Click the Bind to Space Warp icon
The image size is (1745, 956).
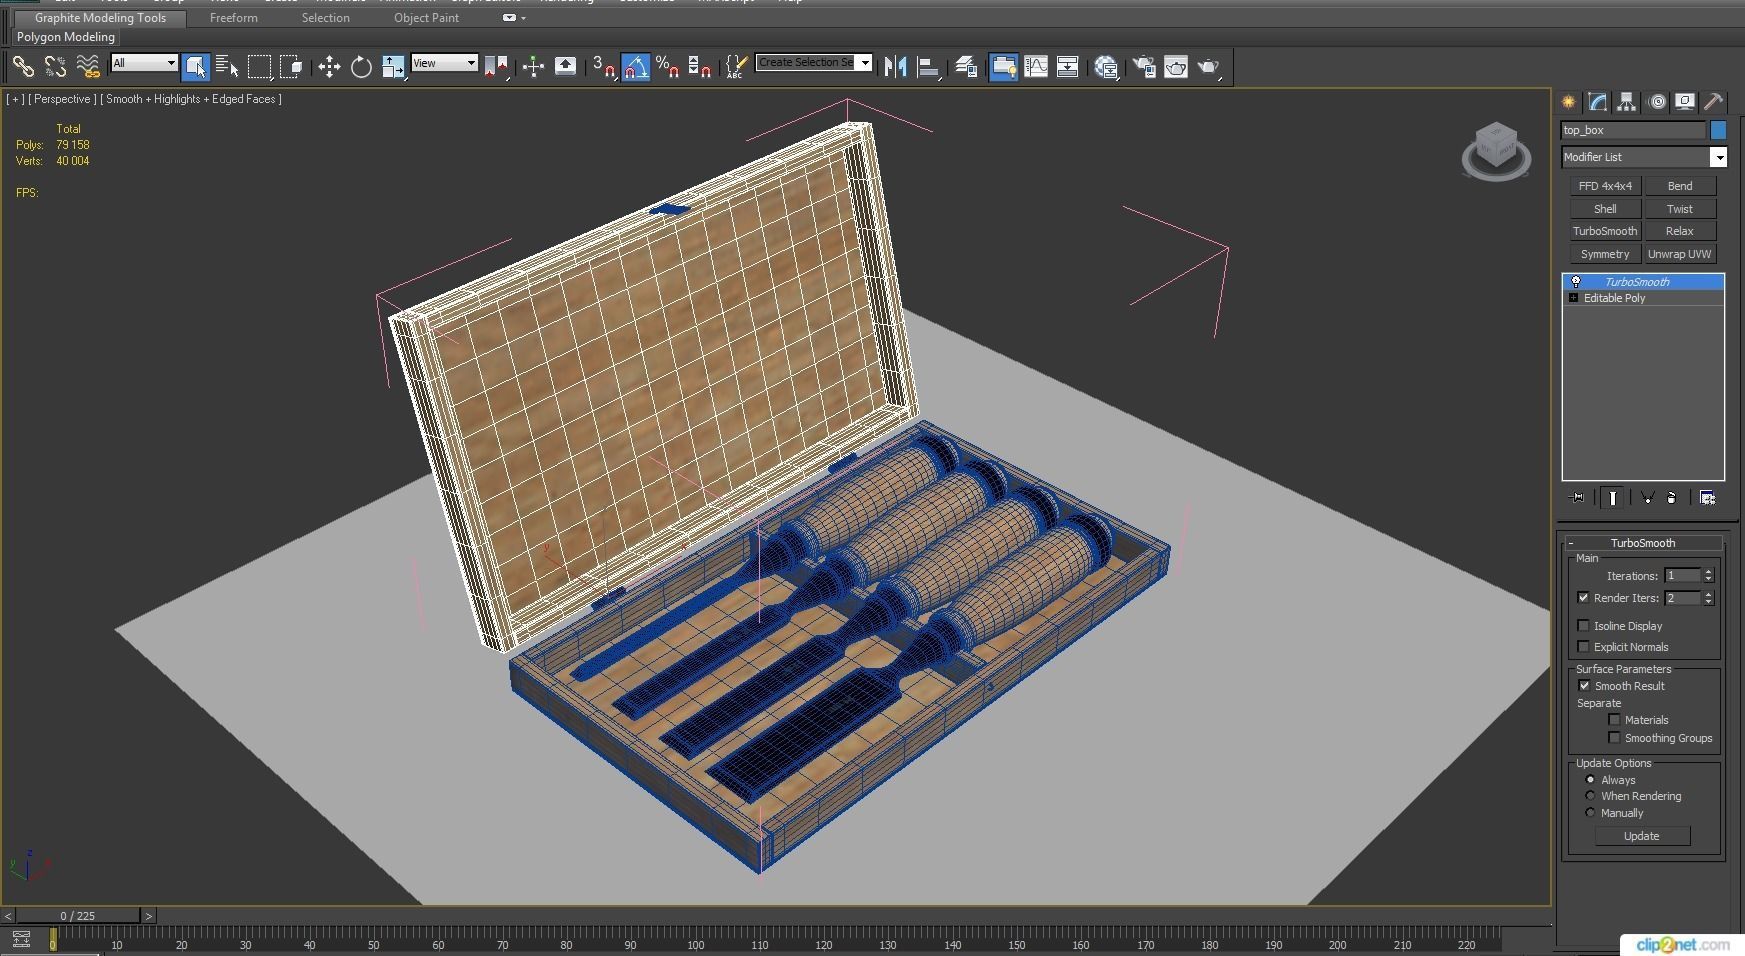click(x=88, y=67)
